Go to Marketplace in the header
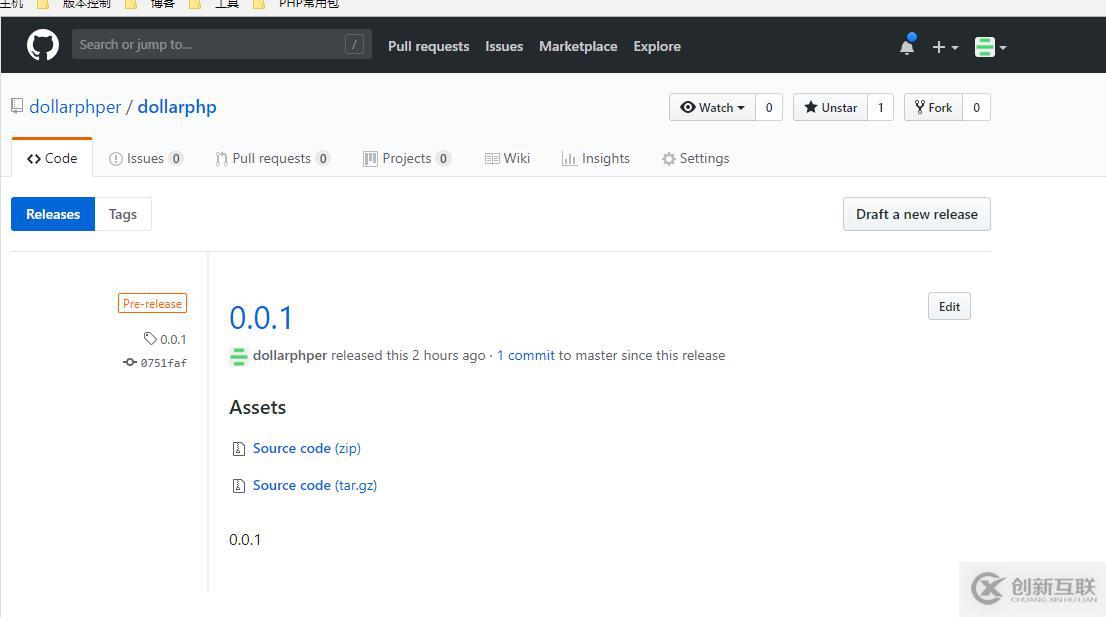 tap(578, 47)
